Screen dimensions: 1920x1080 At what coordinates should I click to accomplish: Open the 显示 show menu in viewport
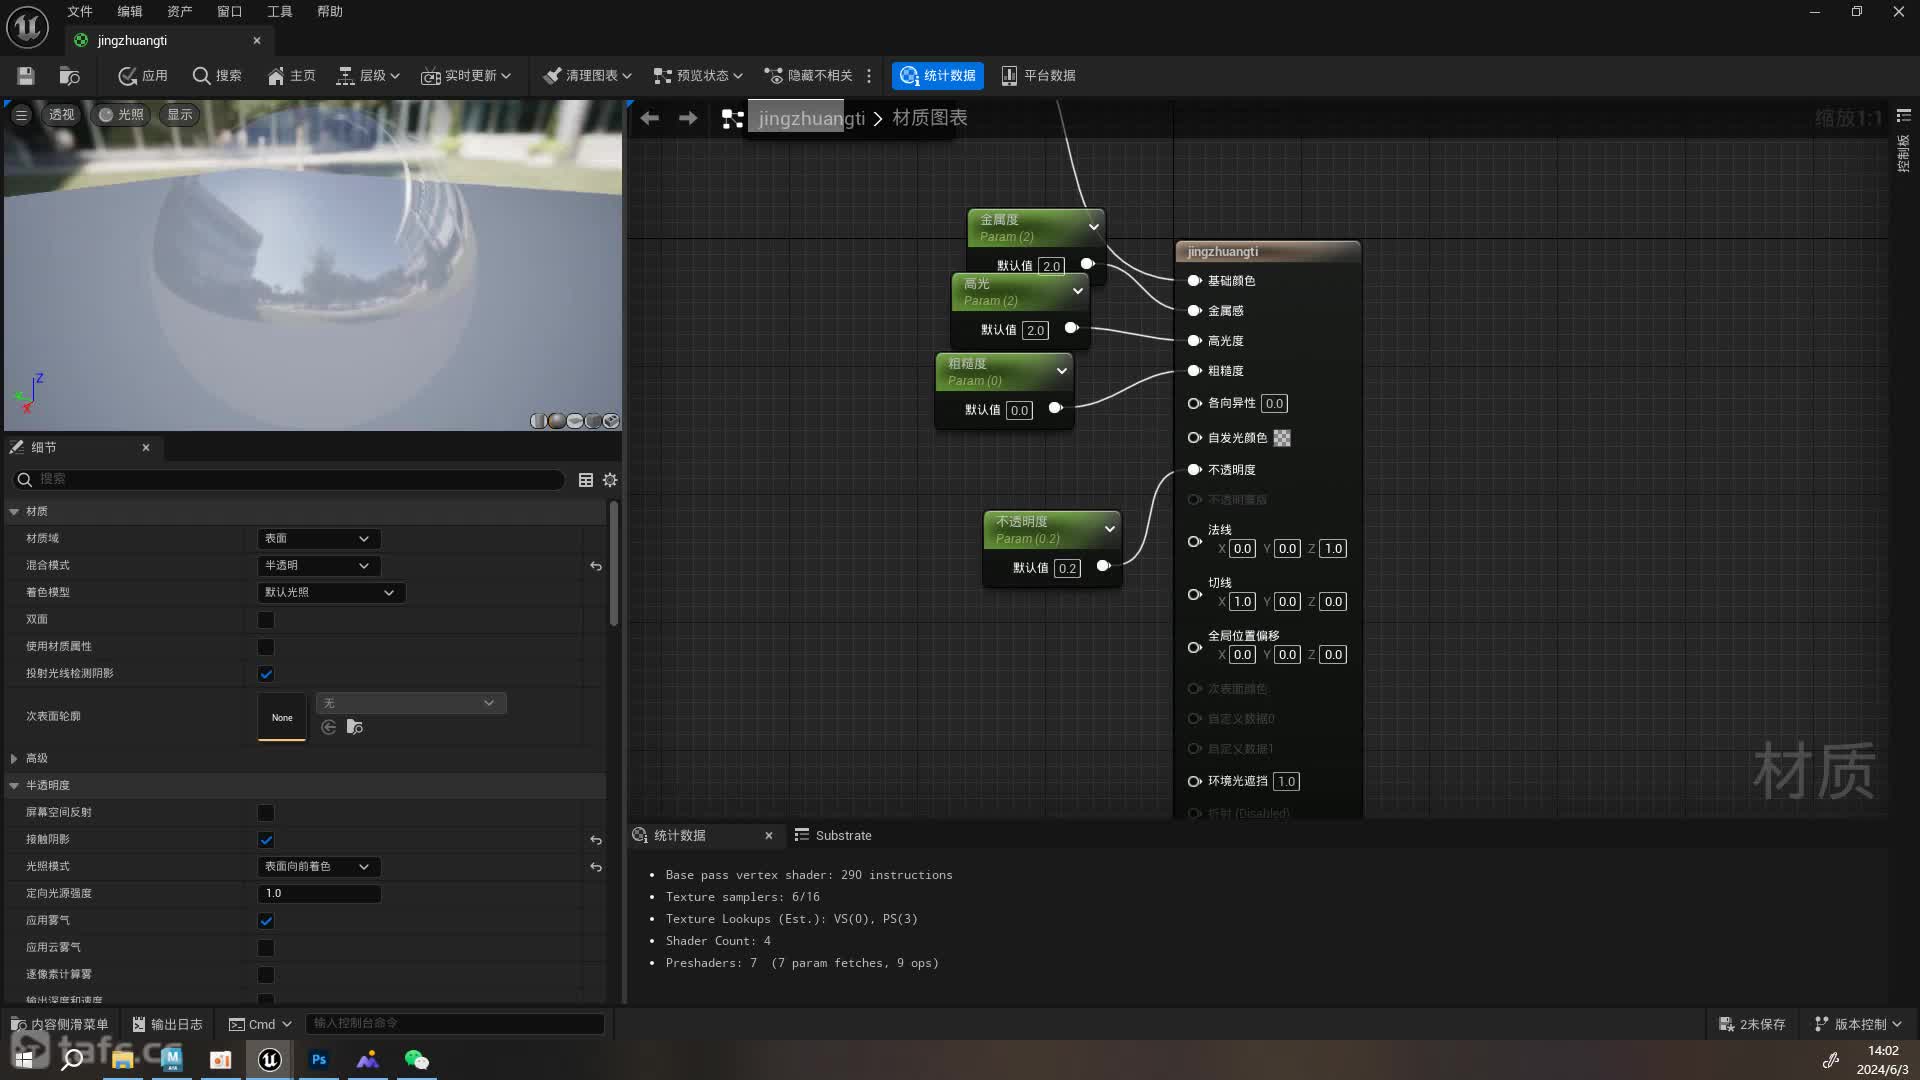180,115
